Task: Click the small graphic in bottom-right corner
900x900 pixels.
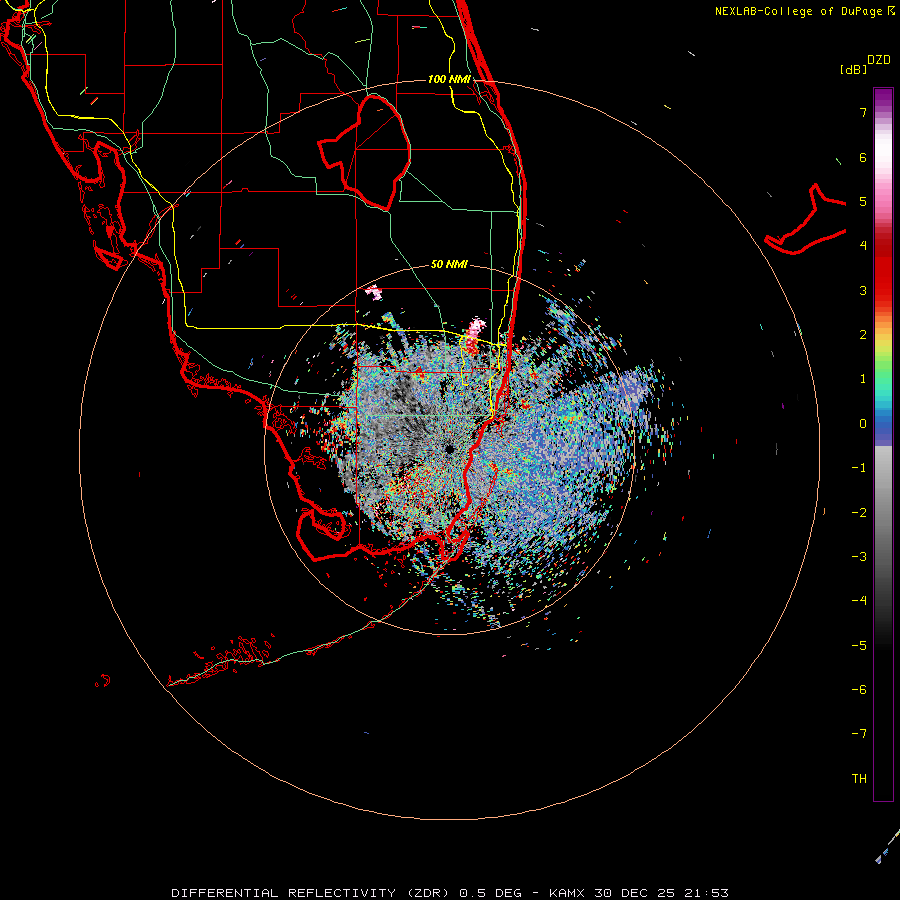Action: (x=887, y=845)
